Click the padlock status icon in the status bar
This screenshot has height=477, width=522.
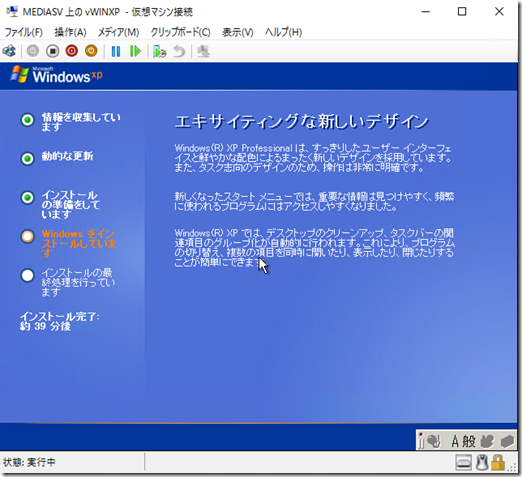click(x=498, y=463)
